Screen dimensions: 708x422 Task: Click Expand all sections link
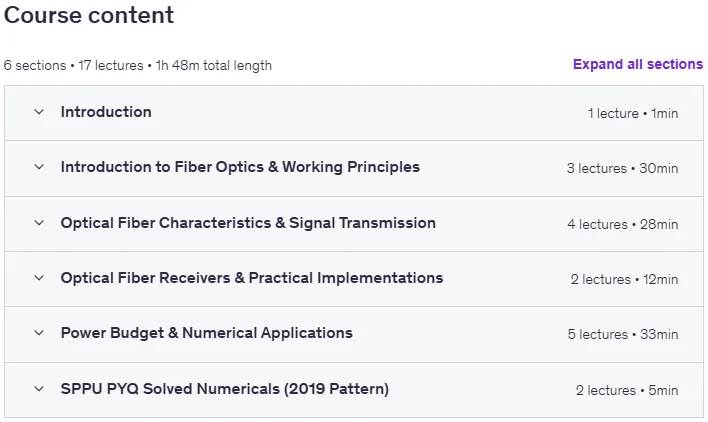[x=638, y=64]
